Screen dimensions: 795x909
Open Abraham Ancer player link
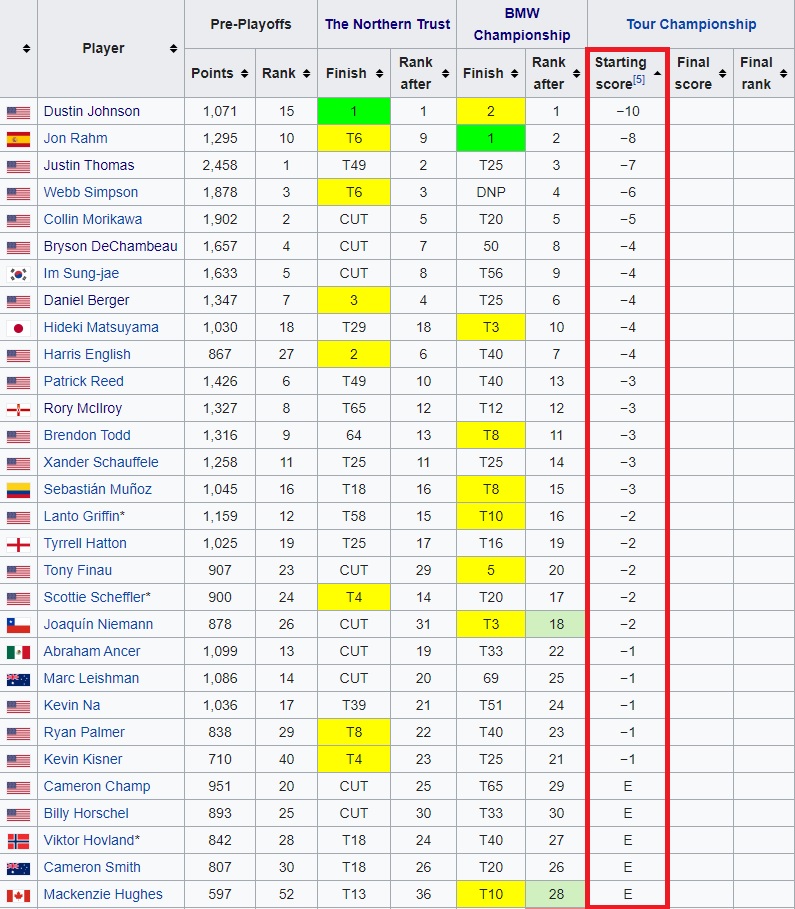point(92,651)
